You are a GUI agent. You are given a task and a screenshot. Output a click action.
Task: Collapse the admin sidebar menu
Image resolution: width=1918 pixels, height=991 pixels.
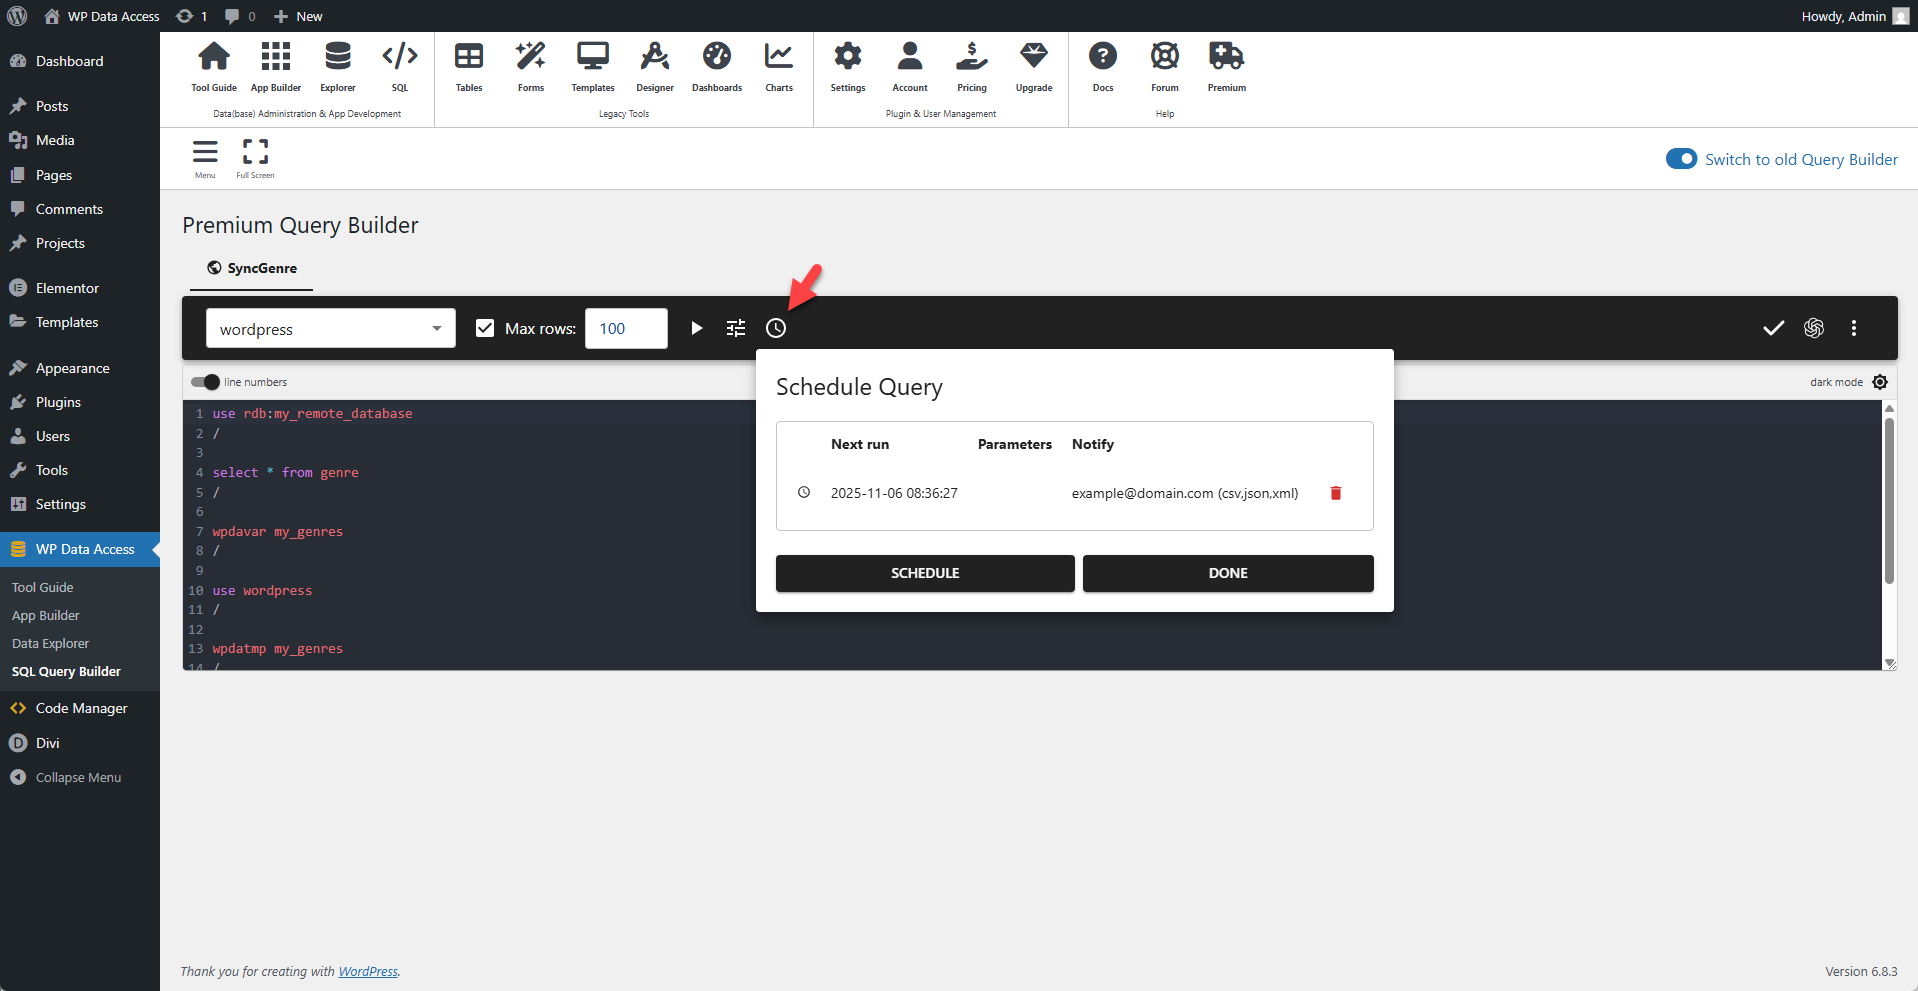coord(77,777)
